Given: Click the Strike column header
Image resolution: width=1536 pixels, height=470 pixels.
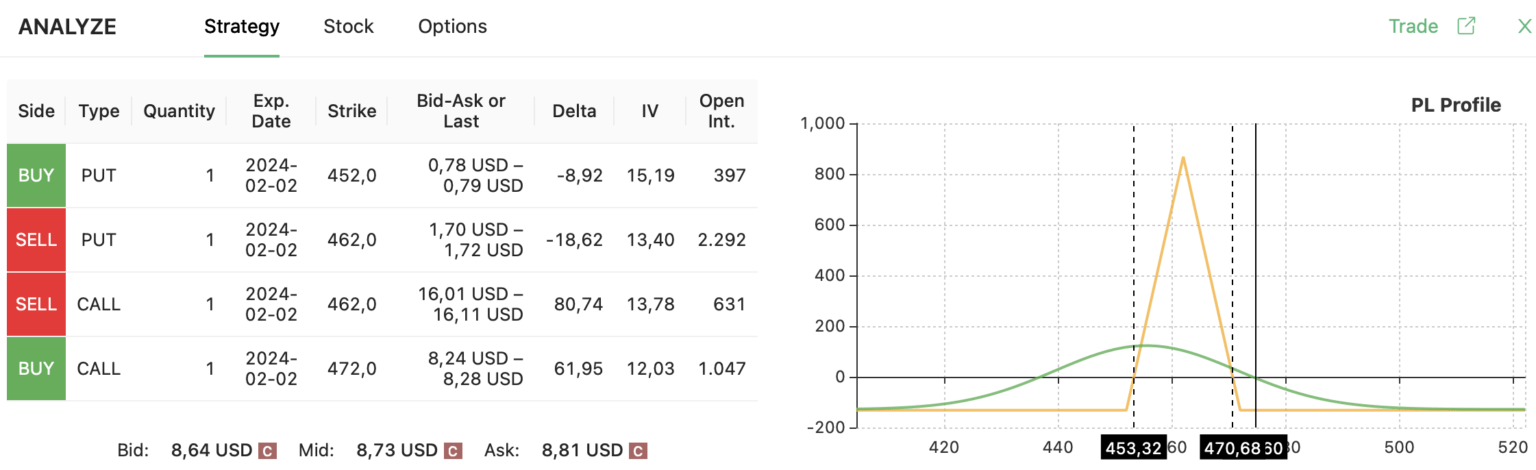Looking at the screenshot, I should coord(352,111).
